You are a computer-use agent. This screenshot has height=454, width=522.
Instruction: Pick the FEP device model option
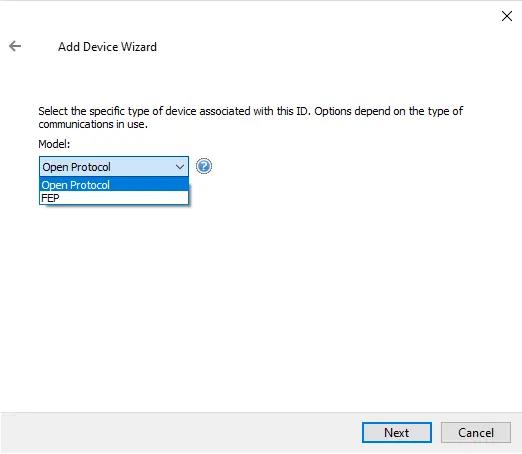[x=114, y=198]
